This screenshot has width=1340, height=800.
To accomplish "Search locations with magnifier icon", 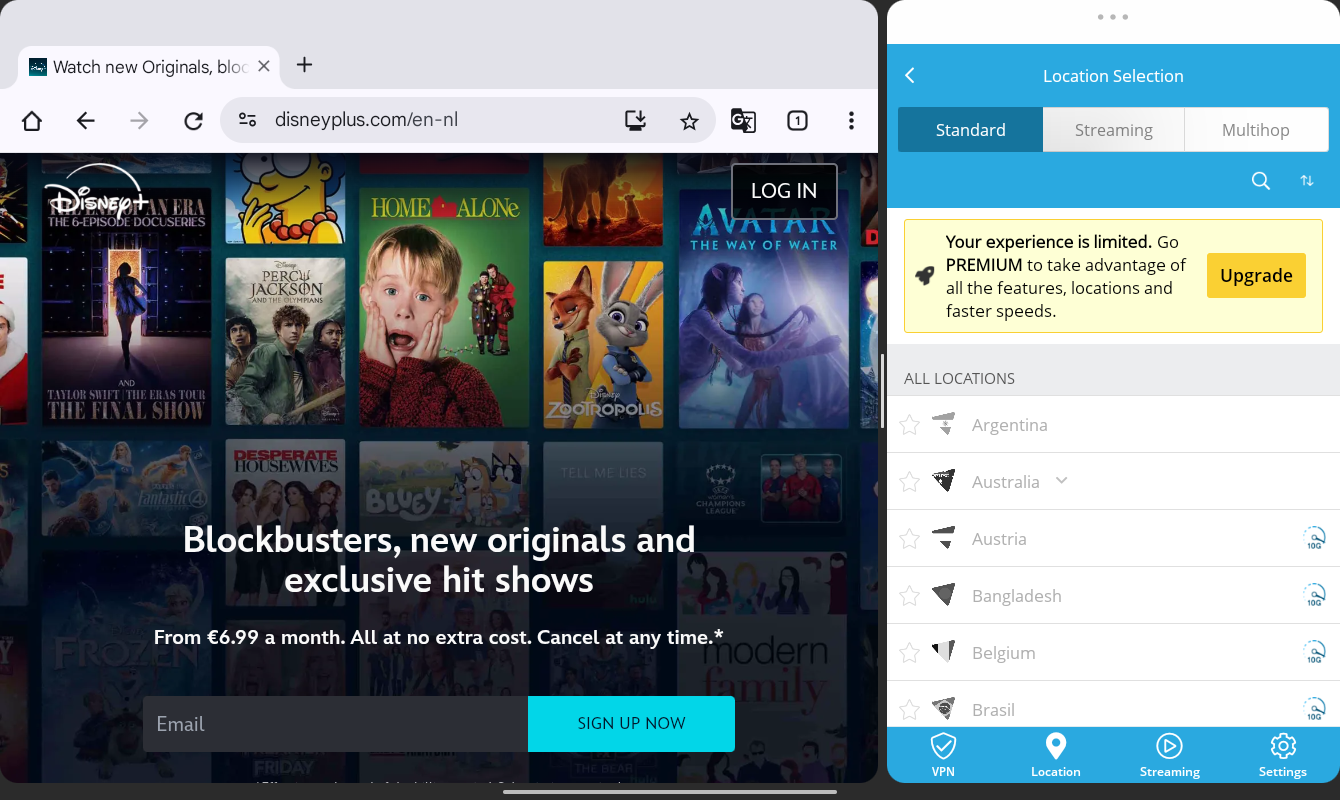I will coord(1261,181).
